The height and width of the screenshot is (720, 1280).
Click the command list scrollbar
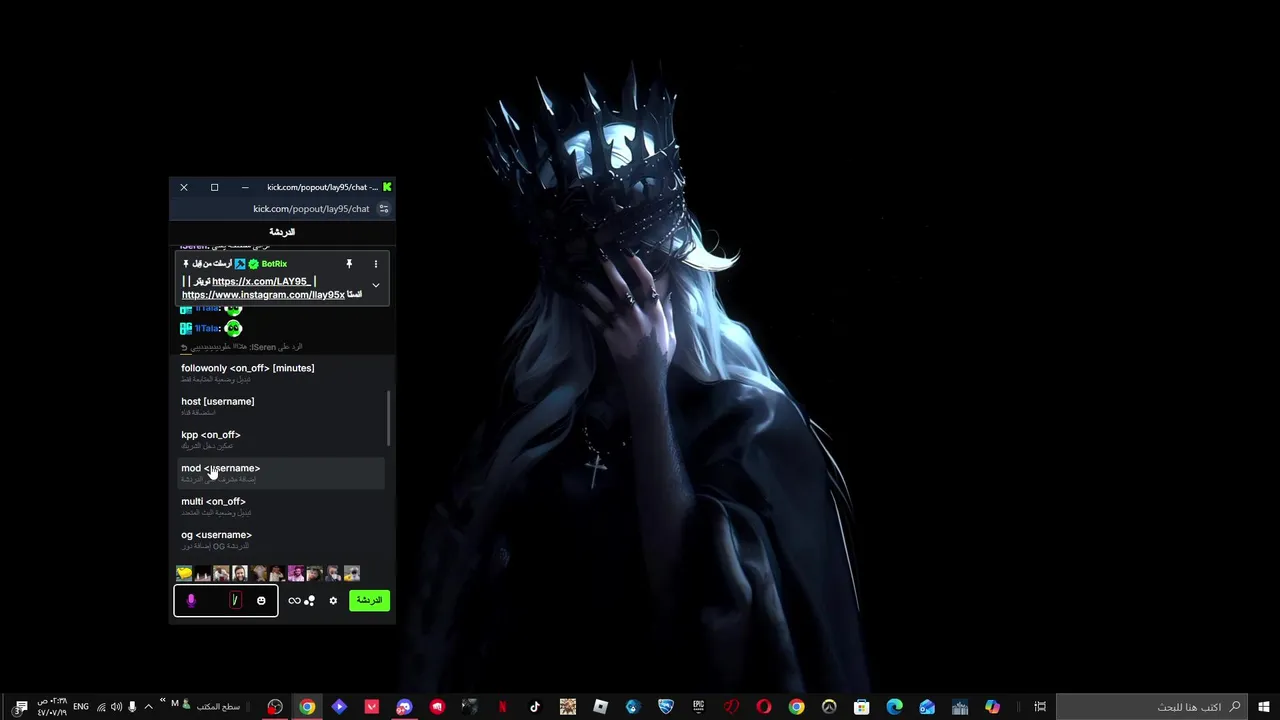388,419
